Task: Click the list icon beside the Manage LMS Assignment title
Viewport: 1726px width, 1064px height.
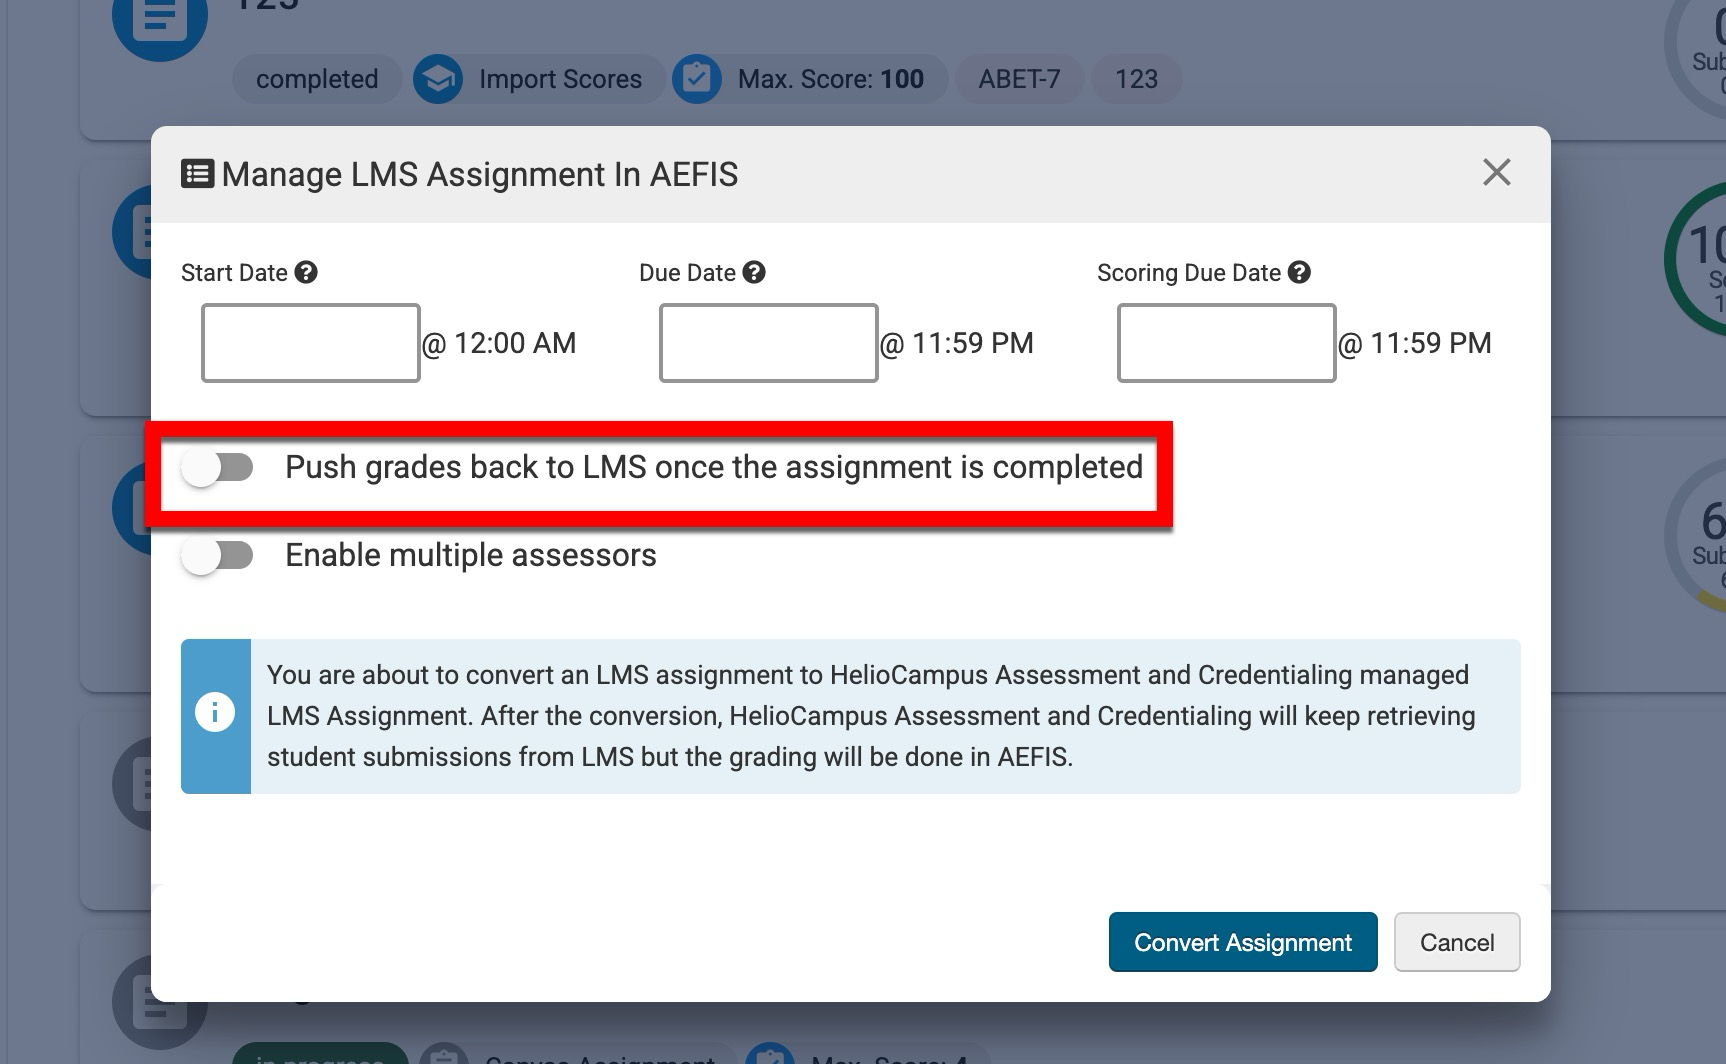Action: coord(197,174)
